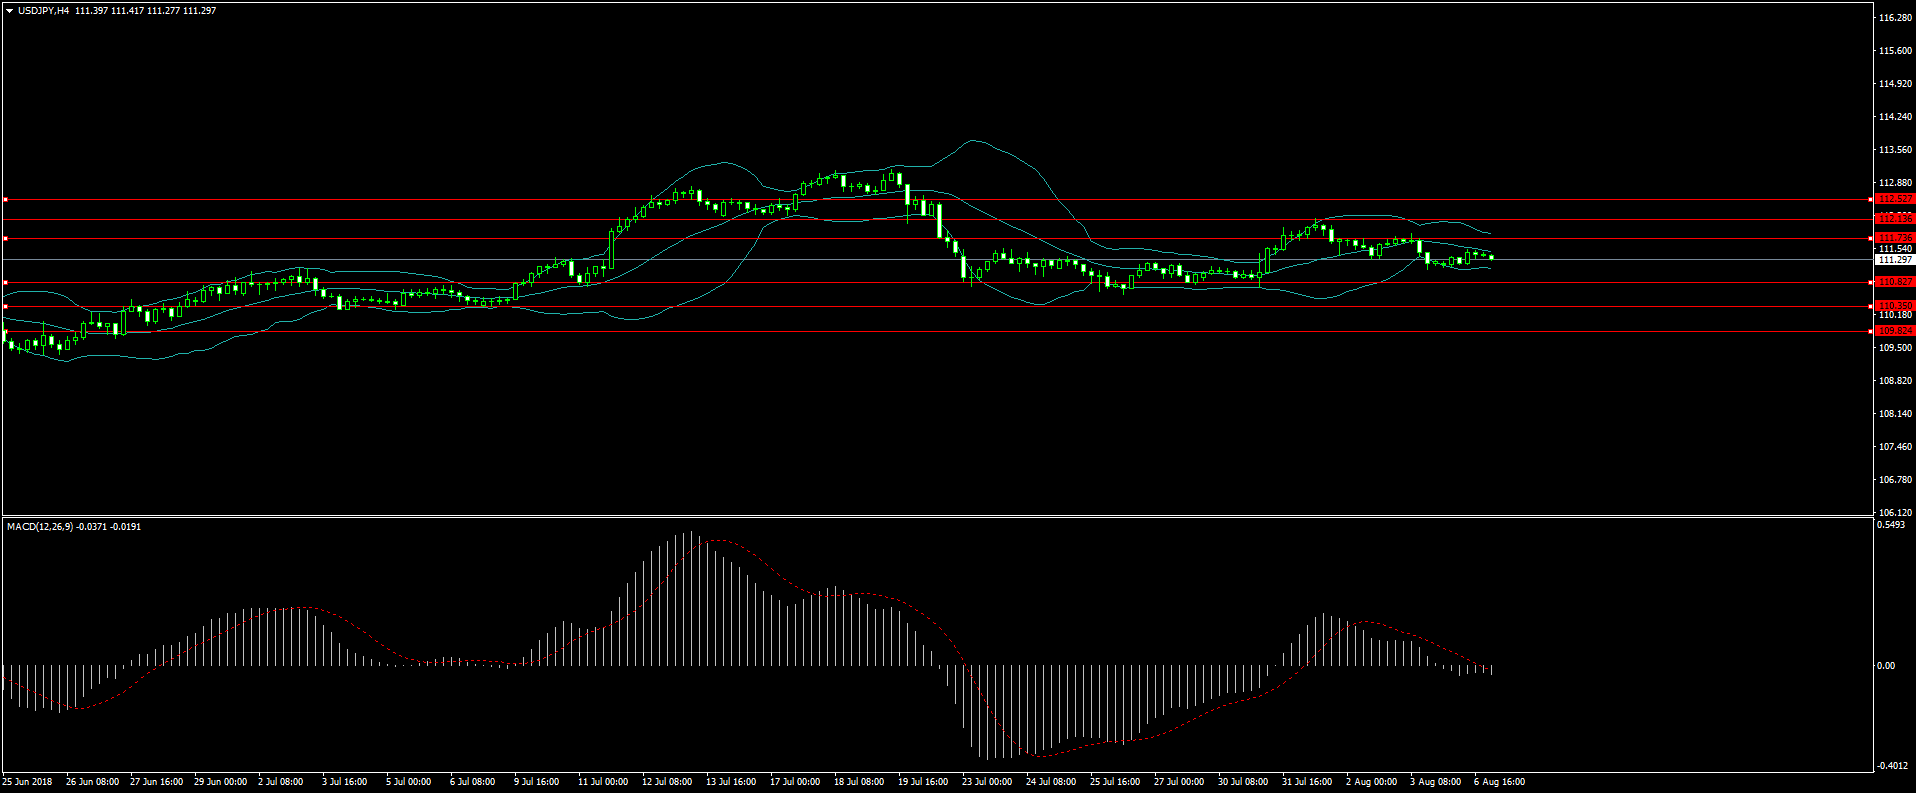Click the 11 Jul 00:00 time label

[603, 782]
